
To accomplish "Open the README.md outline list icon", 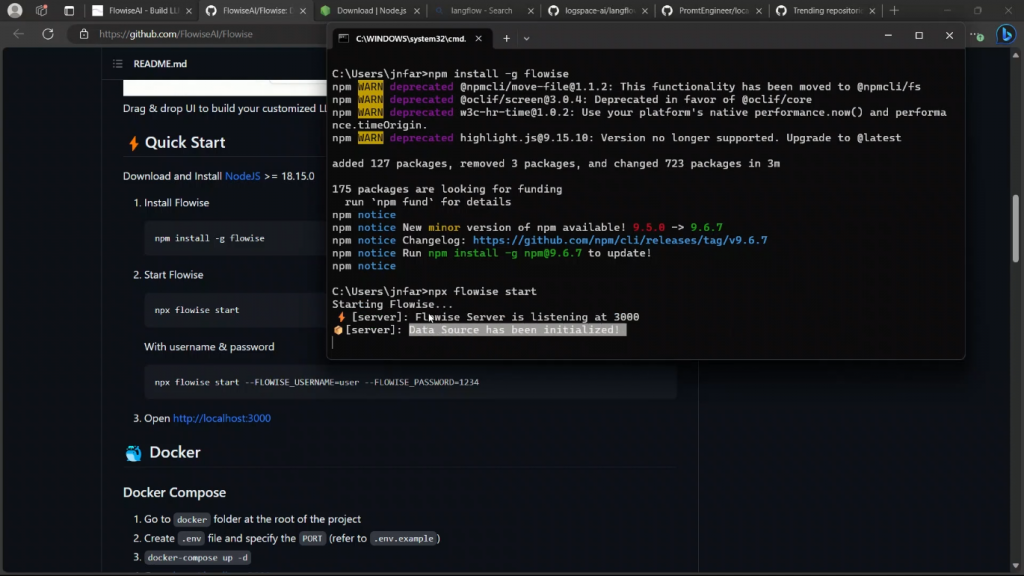I will point(119,64).
